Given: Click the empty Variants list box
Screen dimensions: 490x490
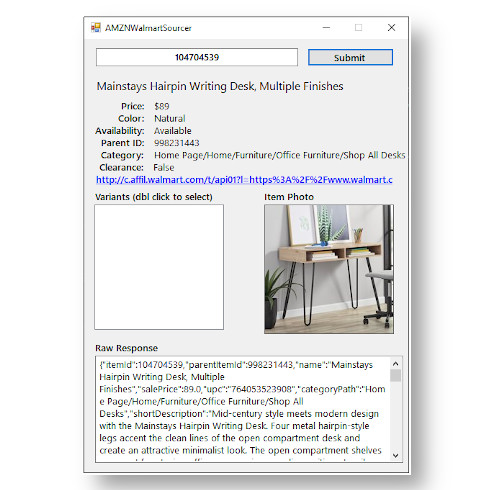Looking at the screenshot, I should 159,267.
